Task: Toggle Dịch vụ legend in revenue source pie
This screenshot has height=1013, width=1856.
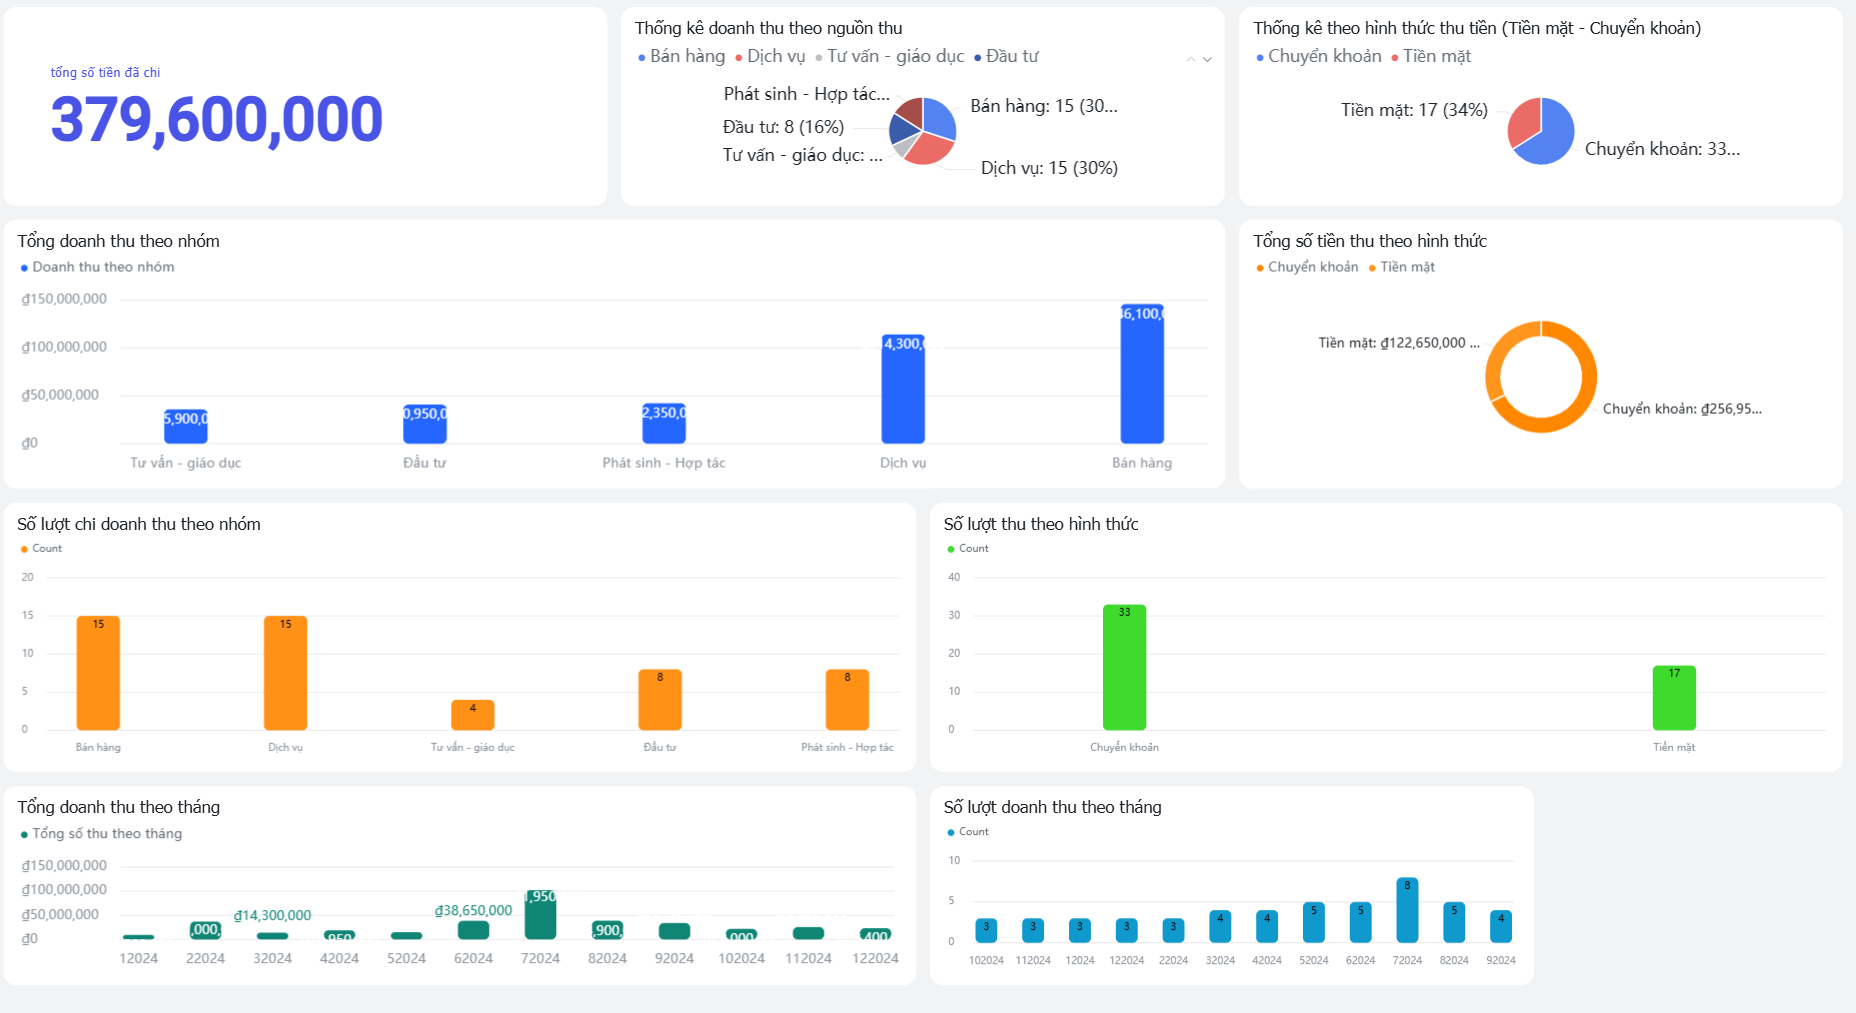Action: coord(769,56)
